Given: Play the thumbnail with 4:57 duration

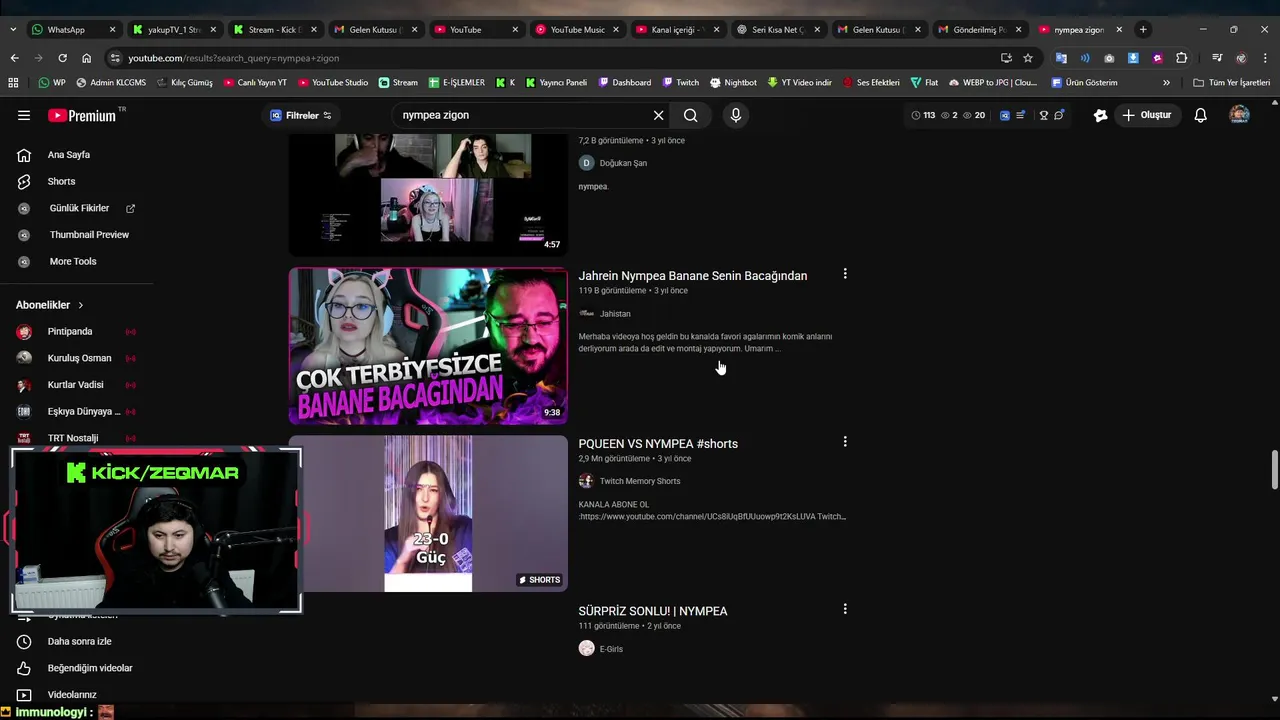Looking at the screenshot, I should [x=428, y=194].
